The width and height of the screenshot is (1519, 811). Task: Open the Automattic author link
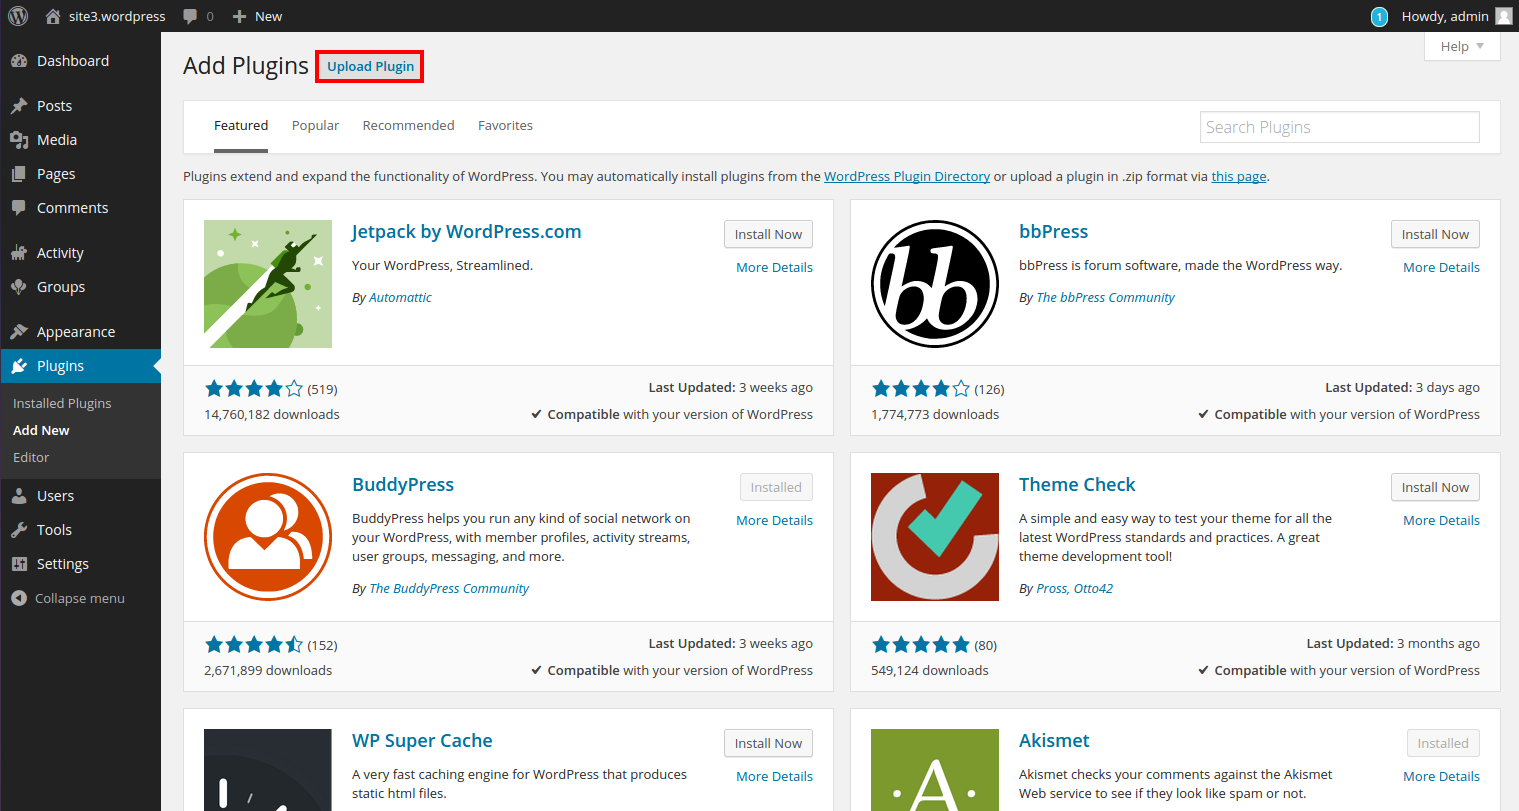pyautogui.click(x=400, y=298)
